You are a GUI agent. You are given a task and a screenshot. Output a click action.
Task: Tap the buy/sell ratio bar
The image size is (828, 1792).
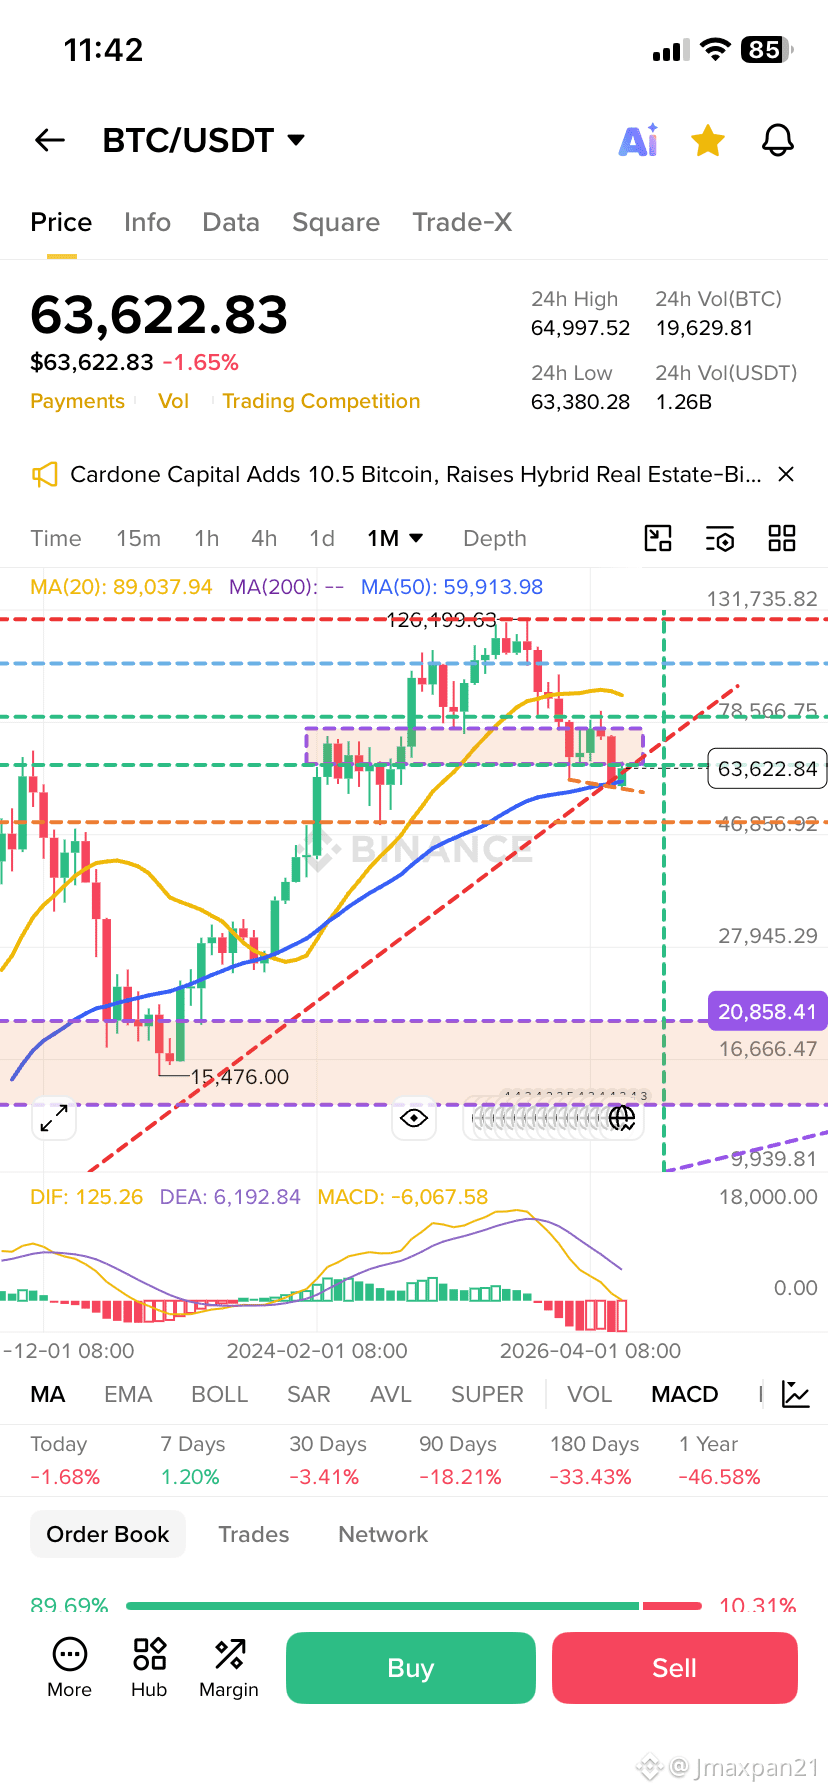414,1606
